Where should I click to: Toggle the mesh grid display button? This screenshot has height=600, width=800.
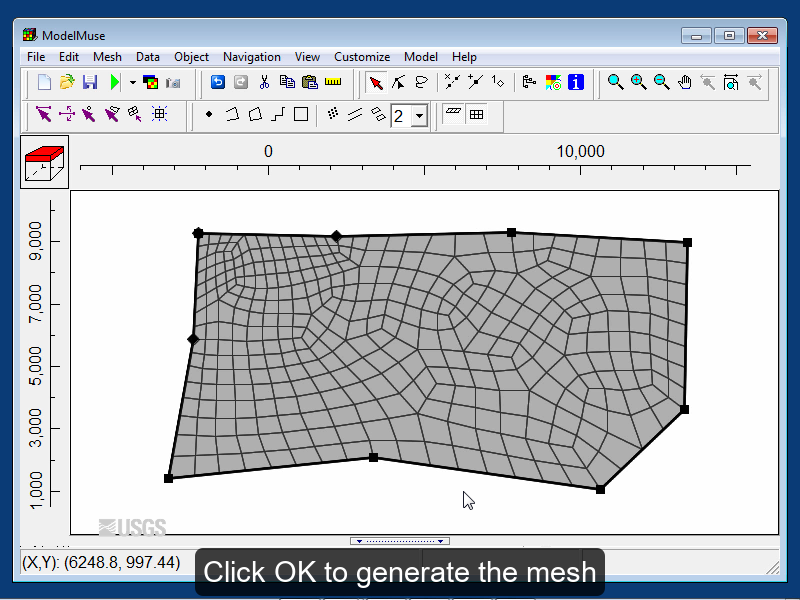pos(475,114)
